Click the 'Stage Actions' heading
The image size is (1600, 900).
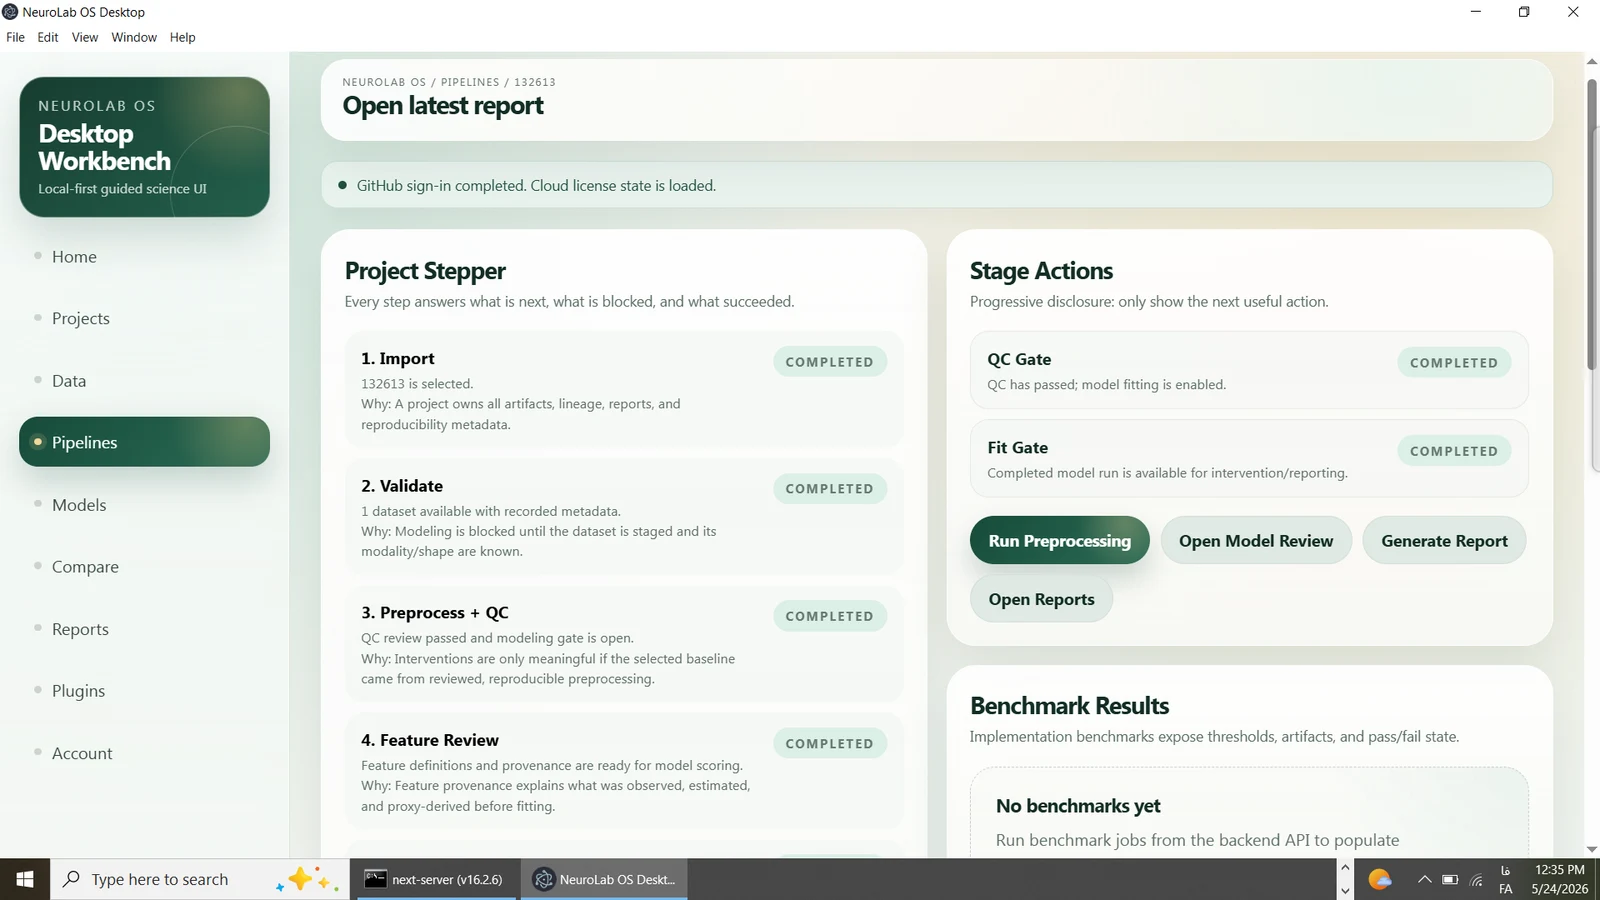click(1041, 271)
